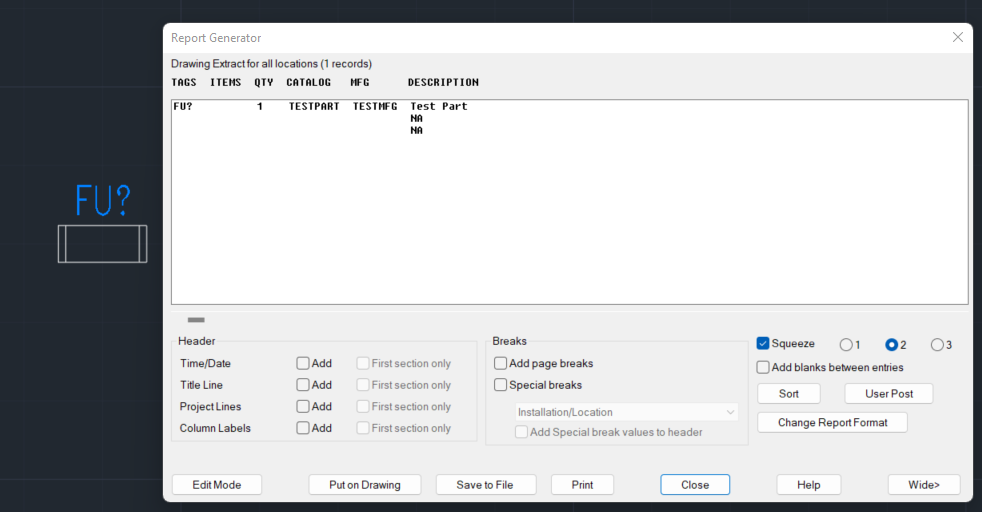Viewport: 982px width, 512px height.
Task: Enable Time/Date Add checkbox
Action: (x=303, y=363)
